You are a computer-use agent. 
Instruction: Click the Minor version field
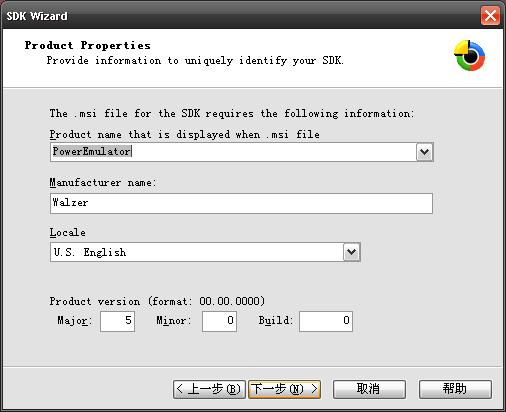(x=219, y=321)
